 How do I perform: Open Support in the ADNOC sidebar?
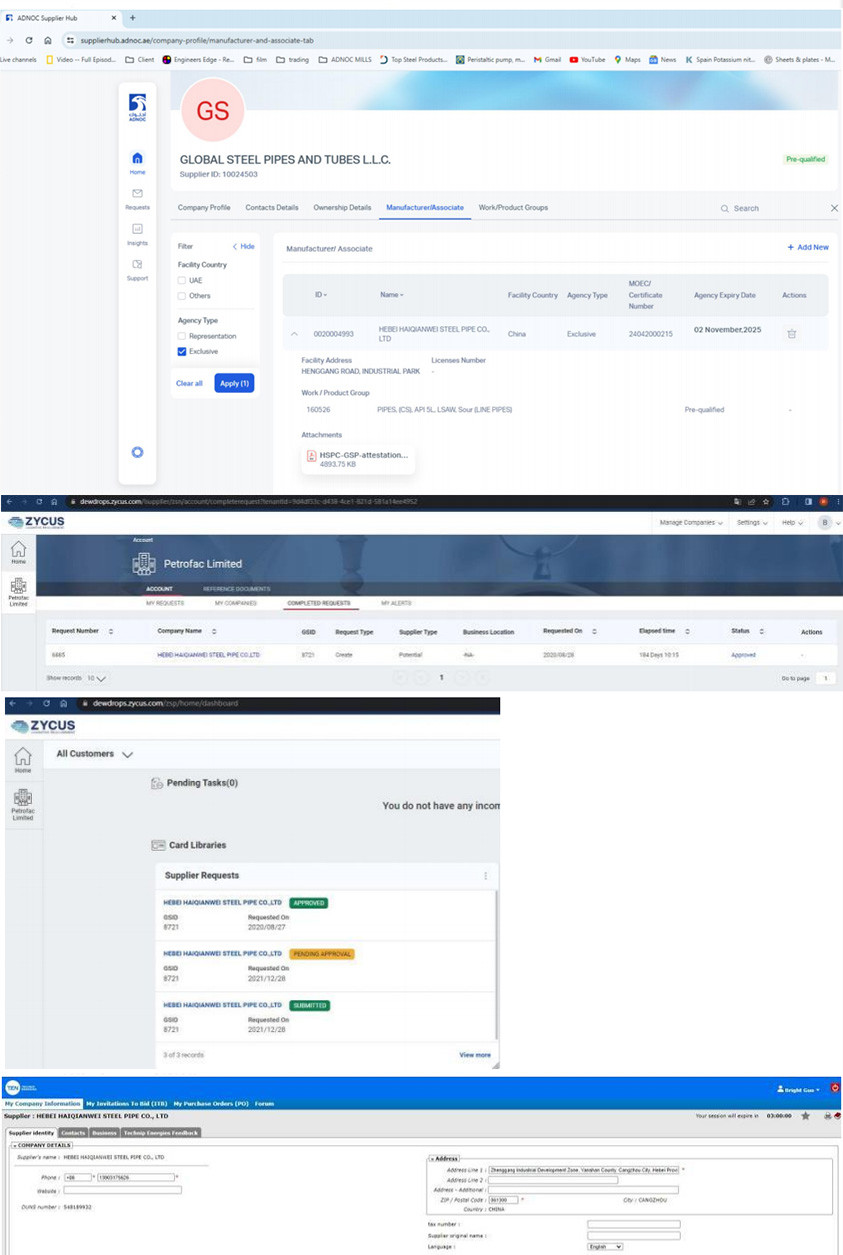[x=137, y=269]
